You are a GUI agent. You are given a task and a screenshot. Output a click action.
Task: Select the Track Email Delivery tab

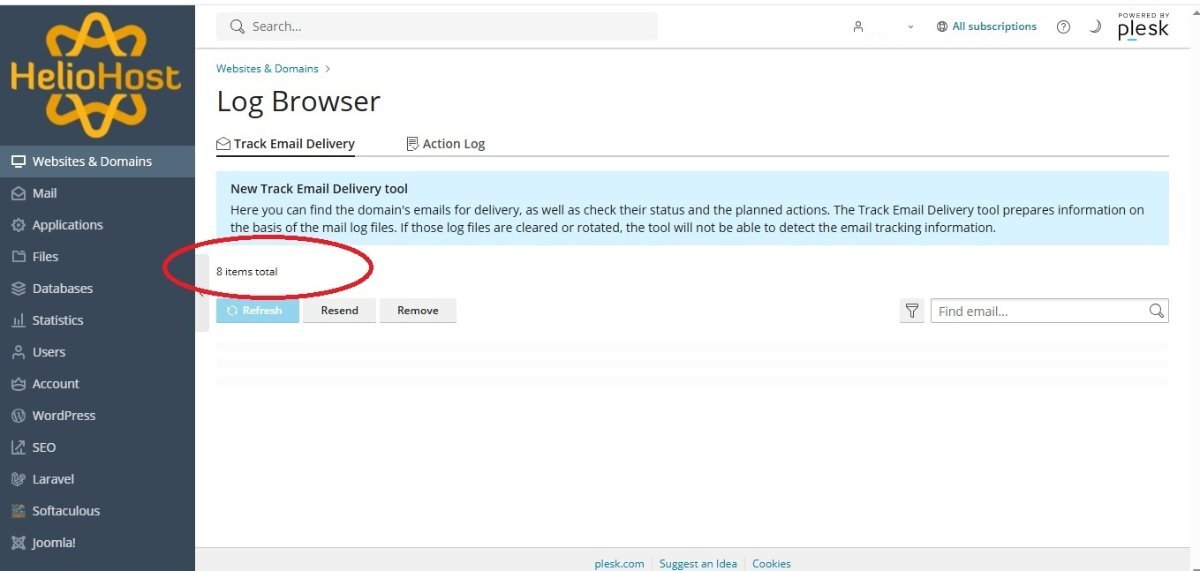286,144
